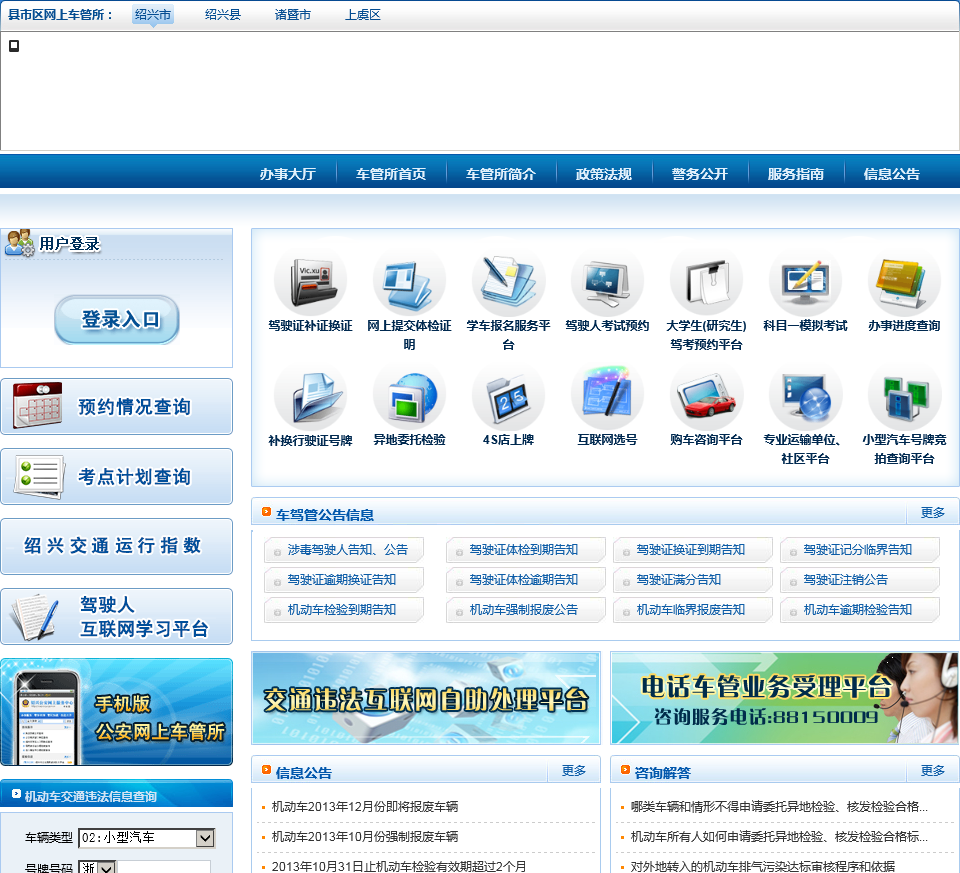Click the 号牌号码 text input field

coord(164,867)
